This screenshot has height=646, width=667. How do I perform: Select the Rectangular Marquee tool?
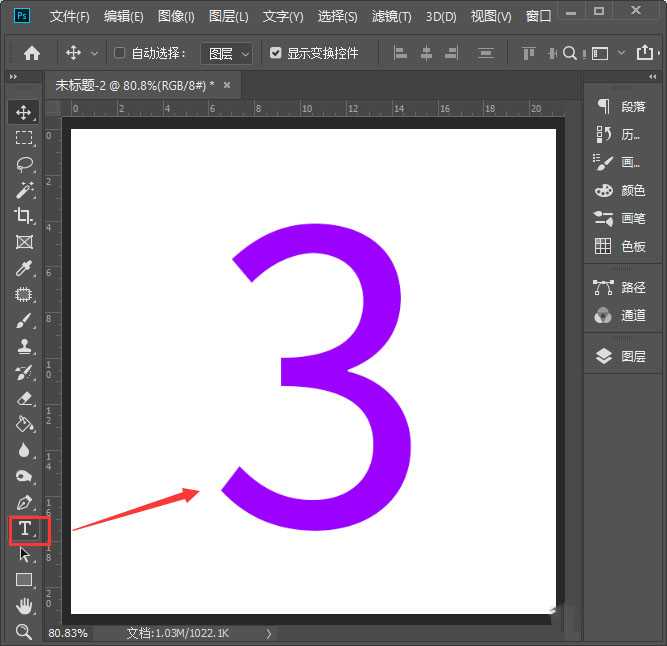[x=25, y=138]
